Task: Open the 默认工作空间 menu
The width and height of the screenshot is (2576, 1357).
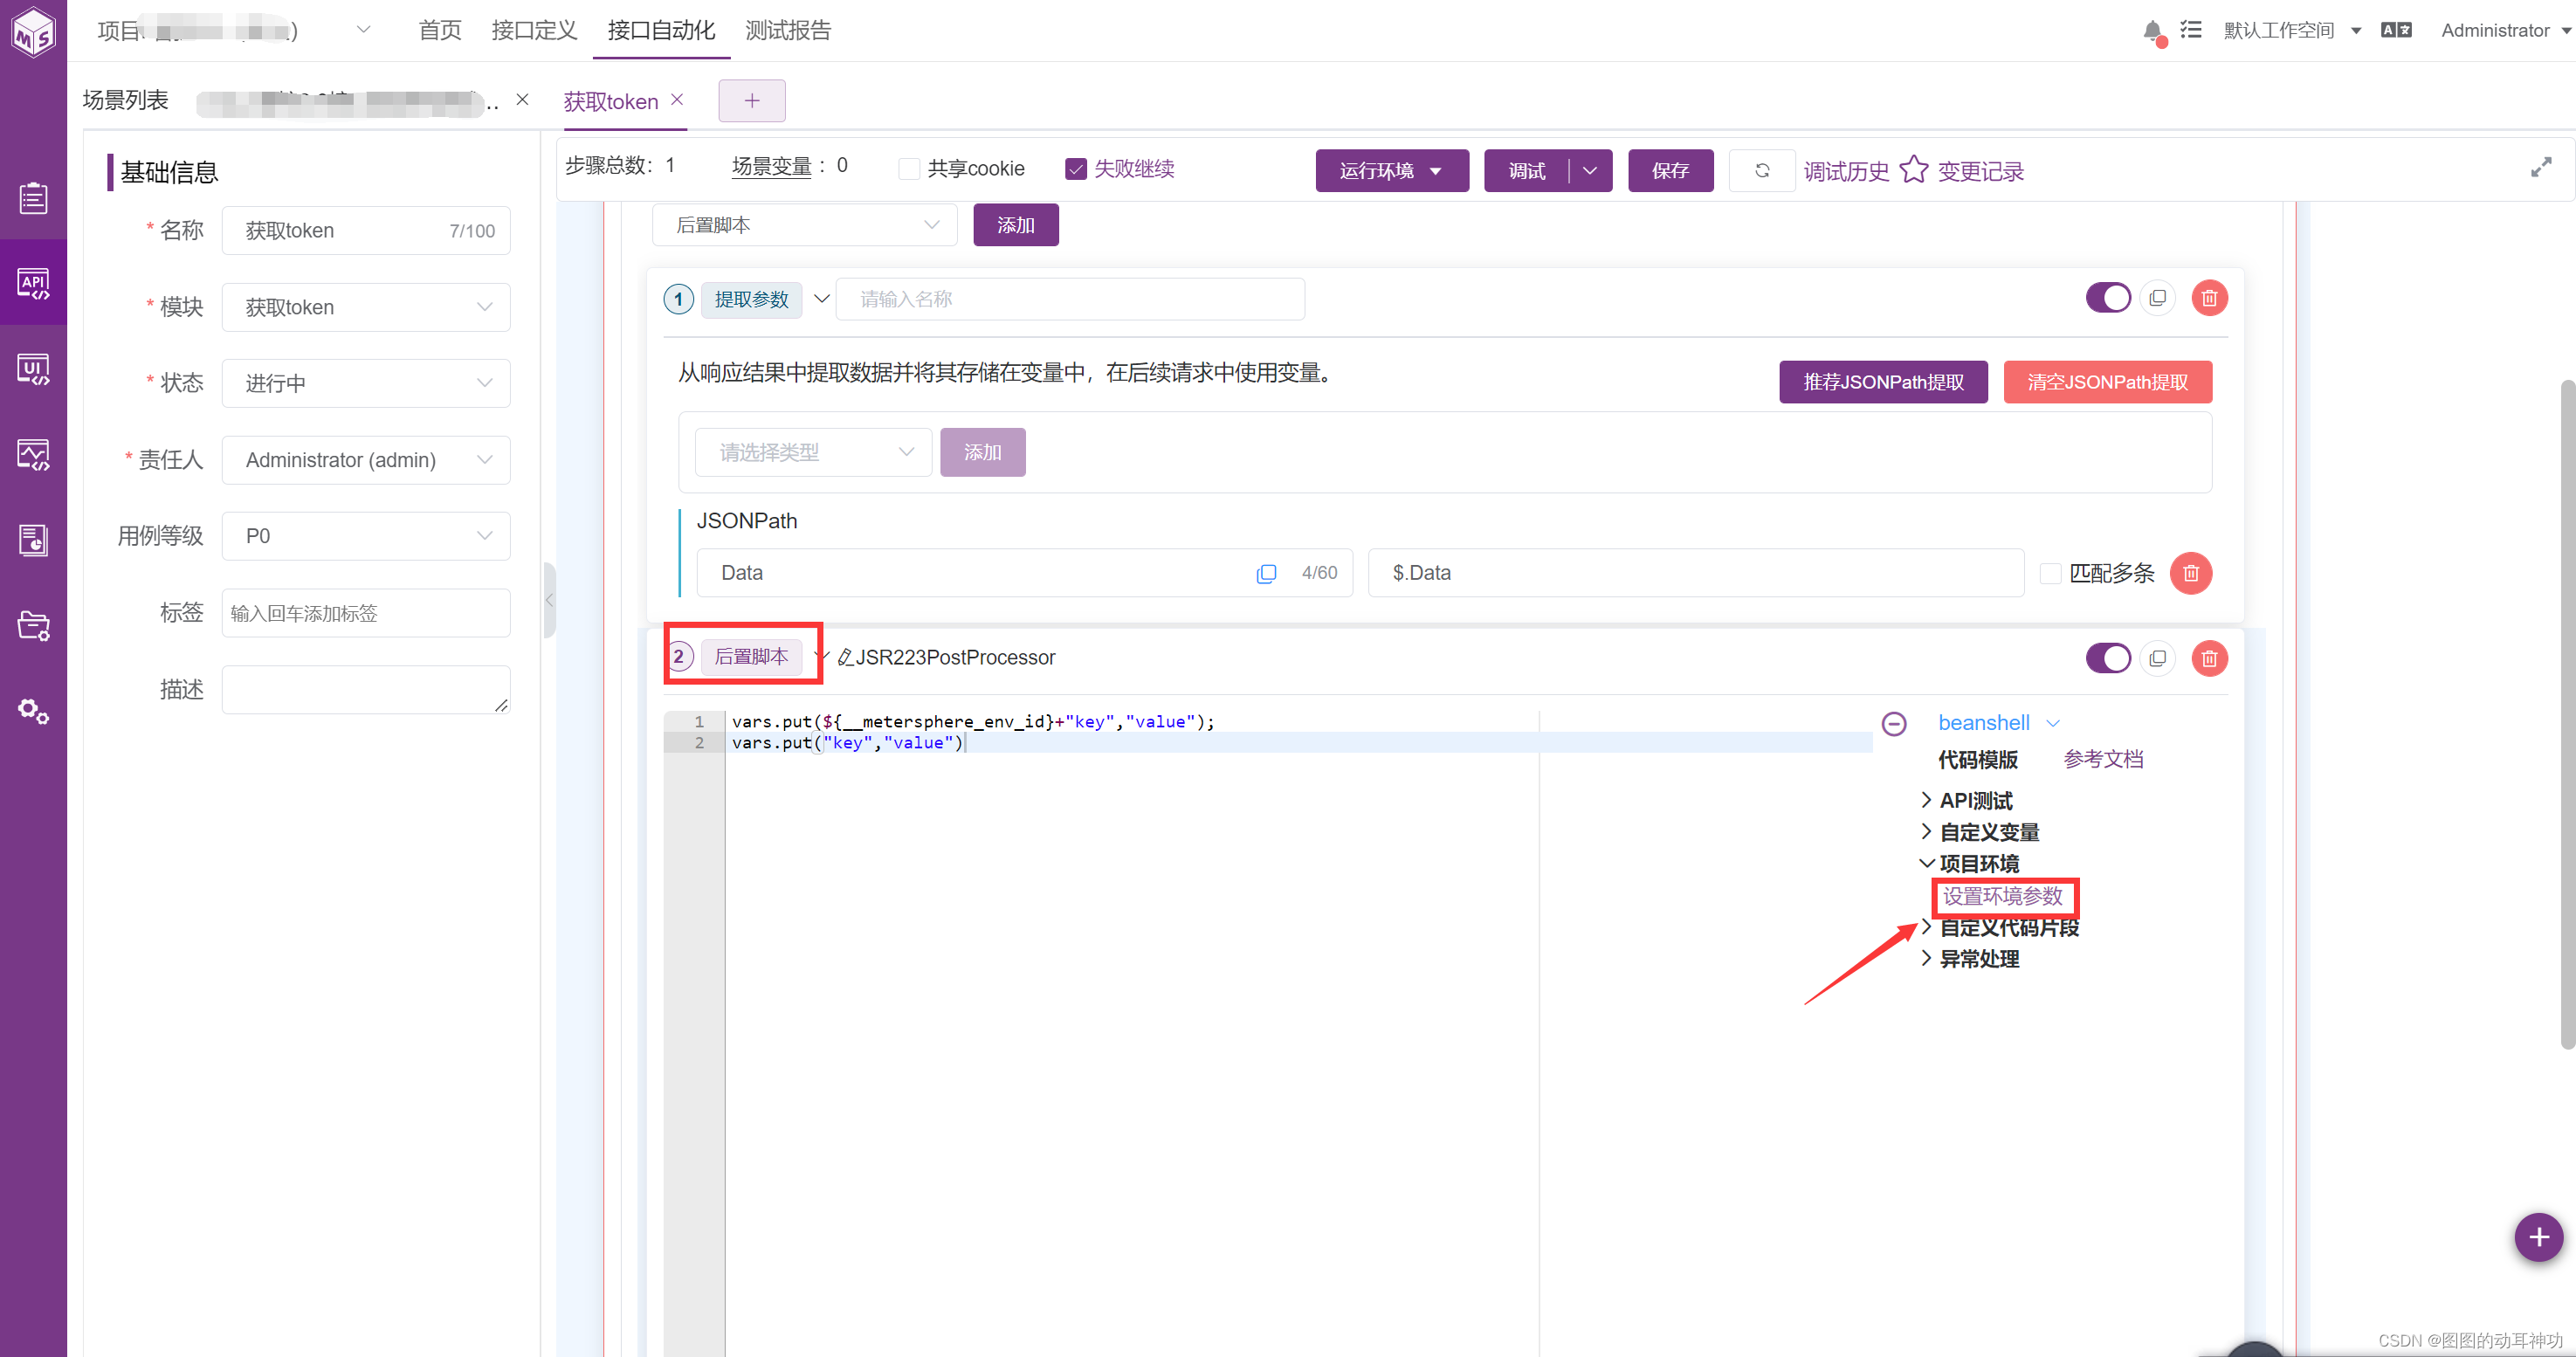Action: click(x=2291, y=30)
